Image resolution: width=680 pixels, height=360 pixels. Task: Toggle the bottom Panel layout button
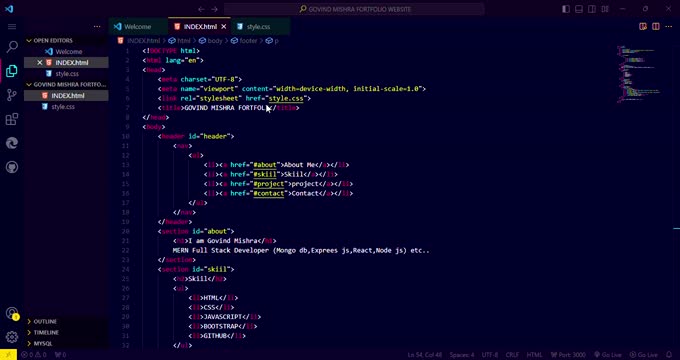click(579, 9)
